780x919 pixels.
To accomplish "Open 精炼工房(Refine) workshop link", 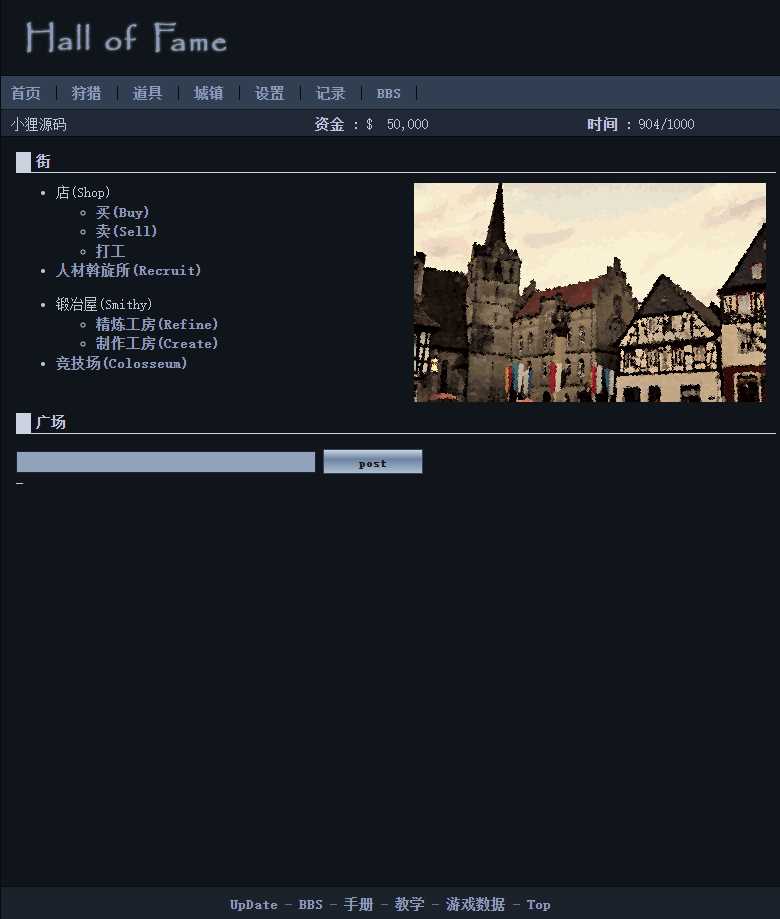I will [x=156, y=324].
